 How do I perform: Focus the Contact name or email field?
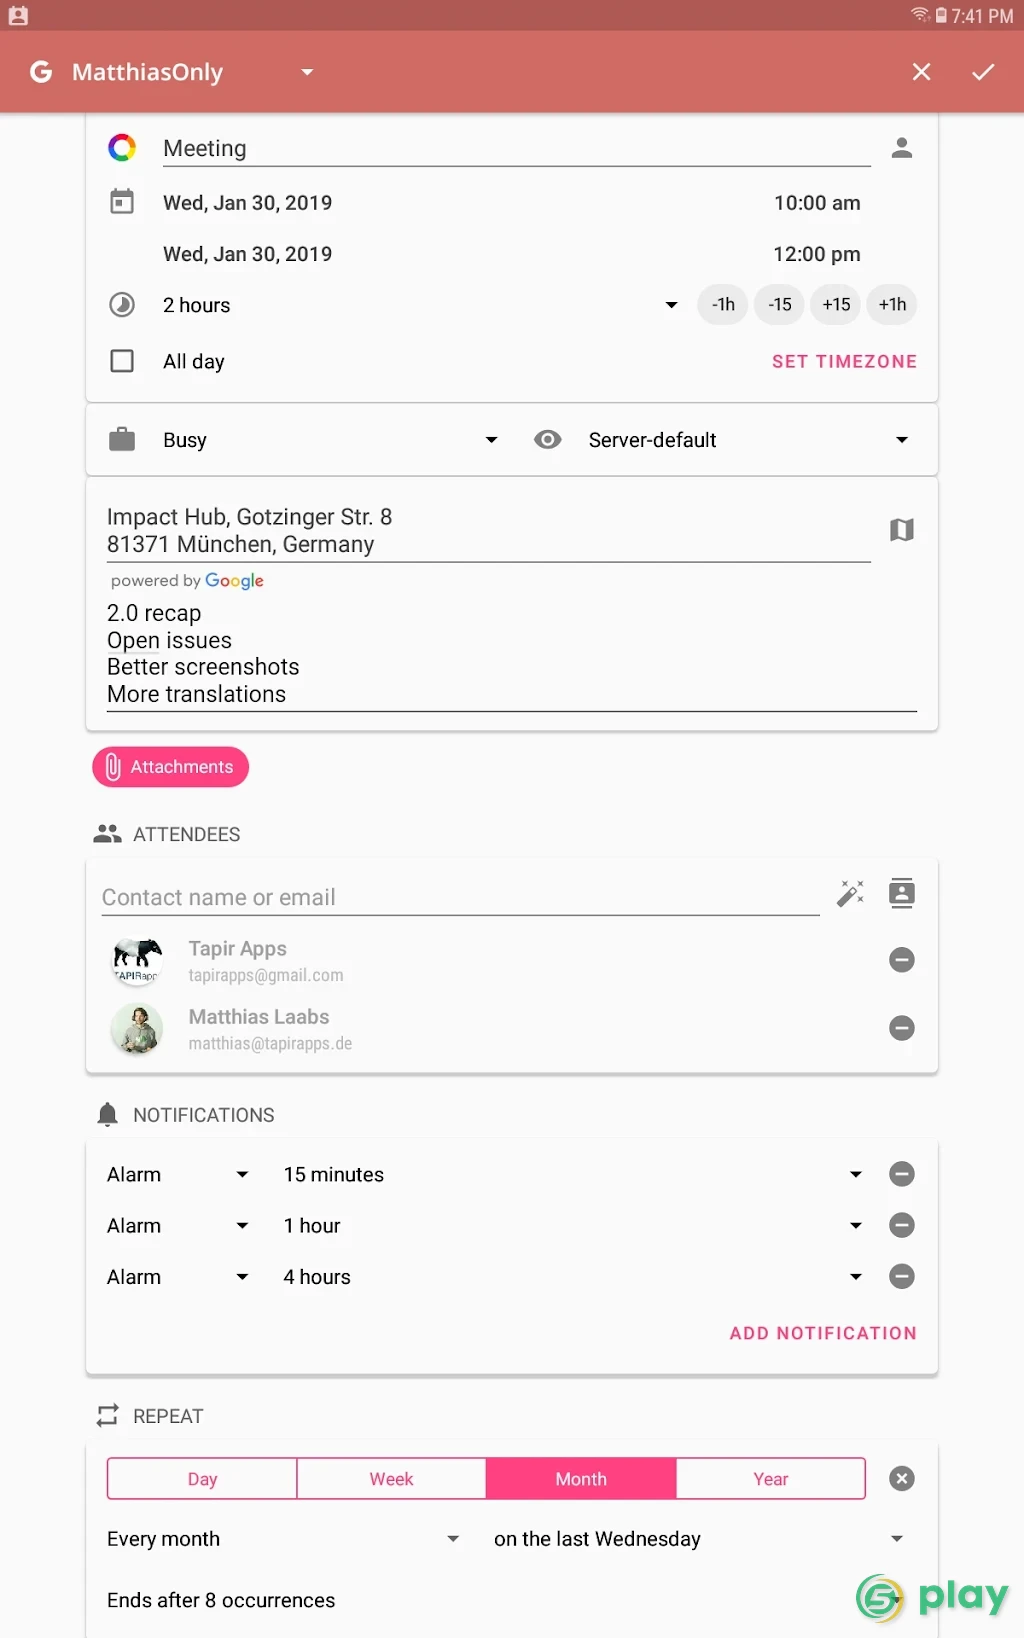tap(460, 897)
